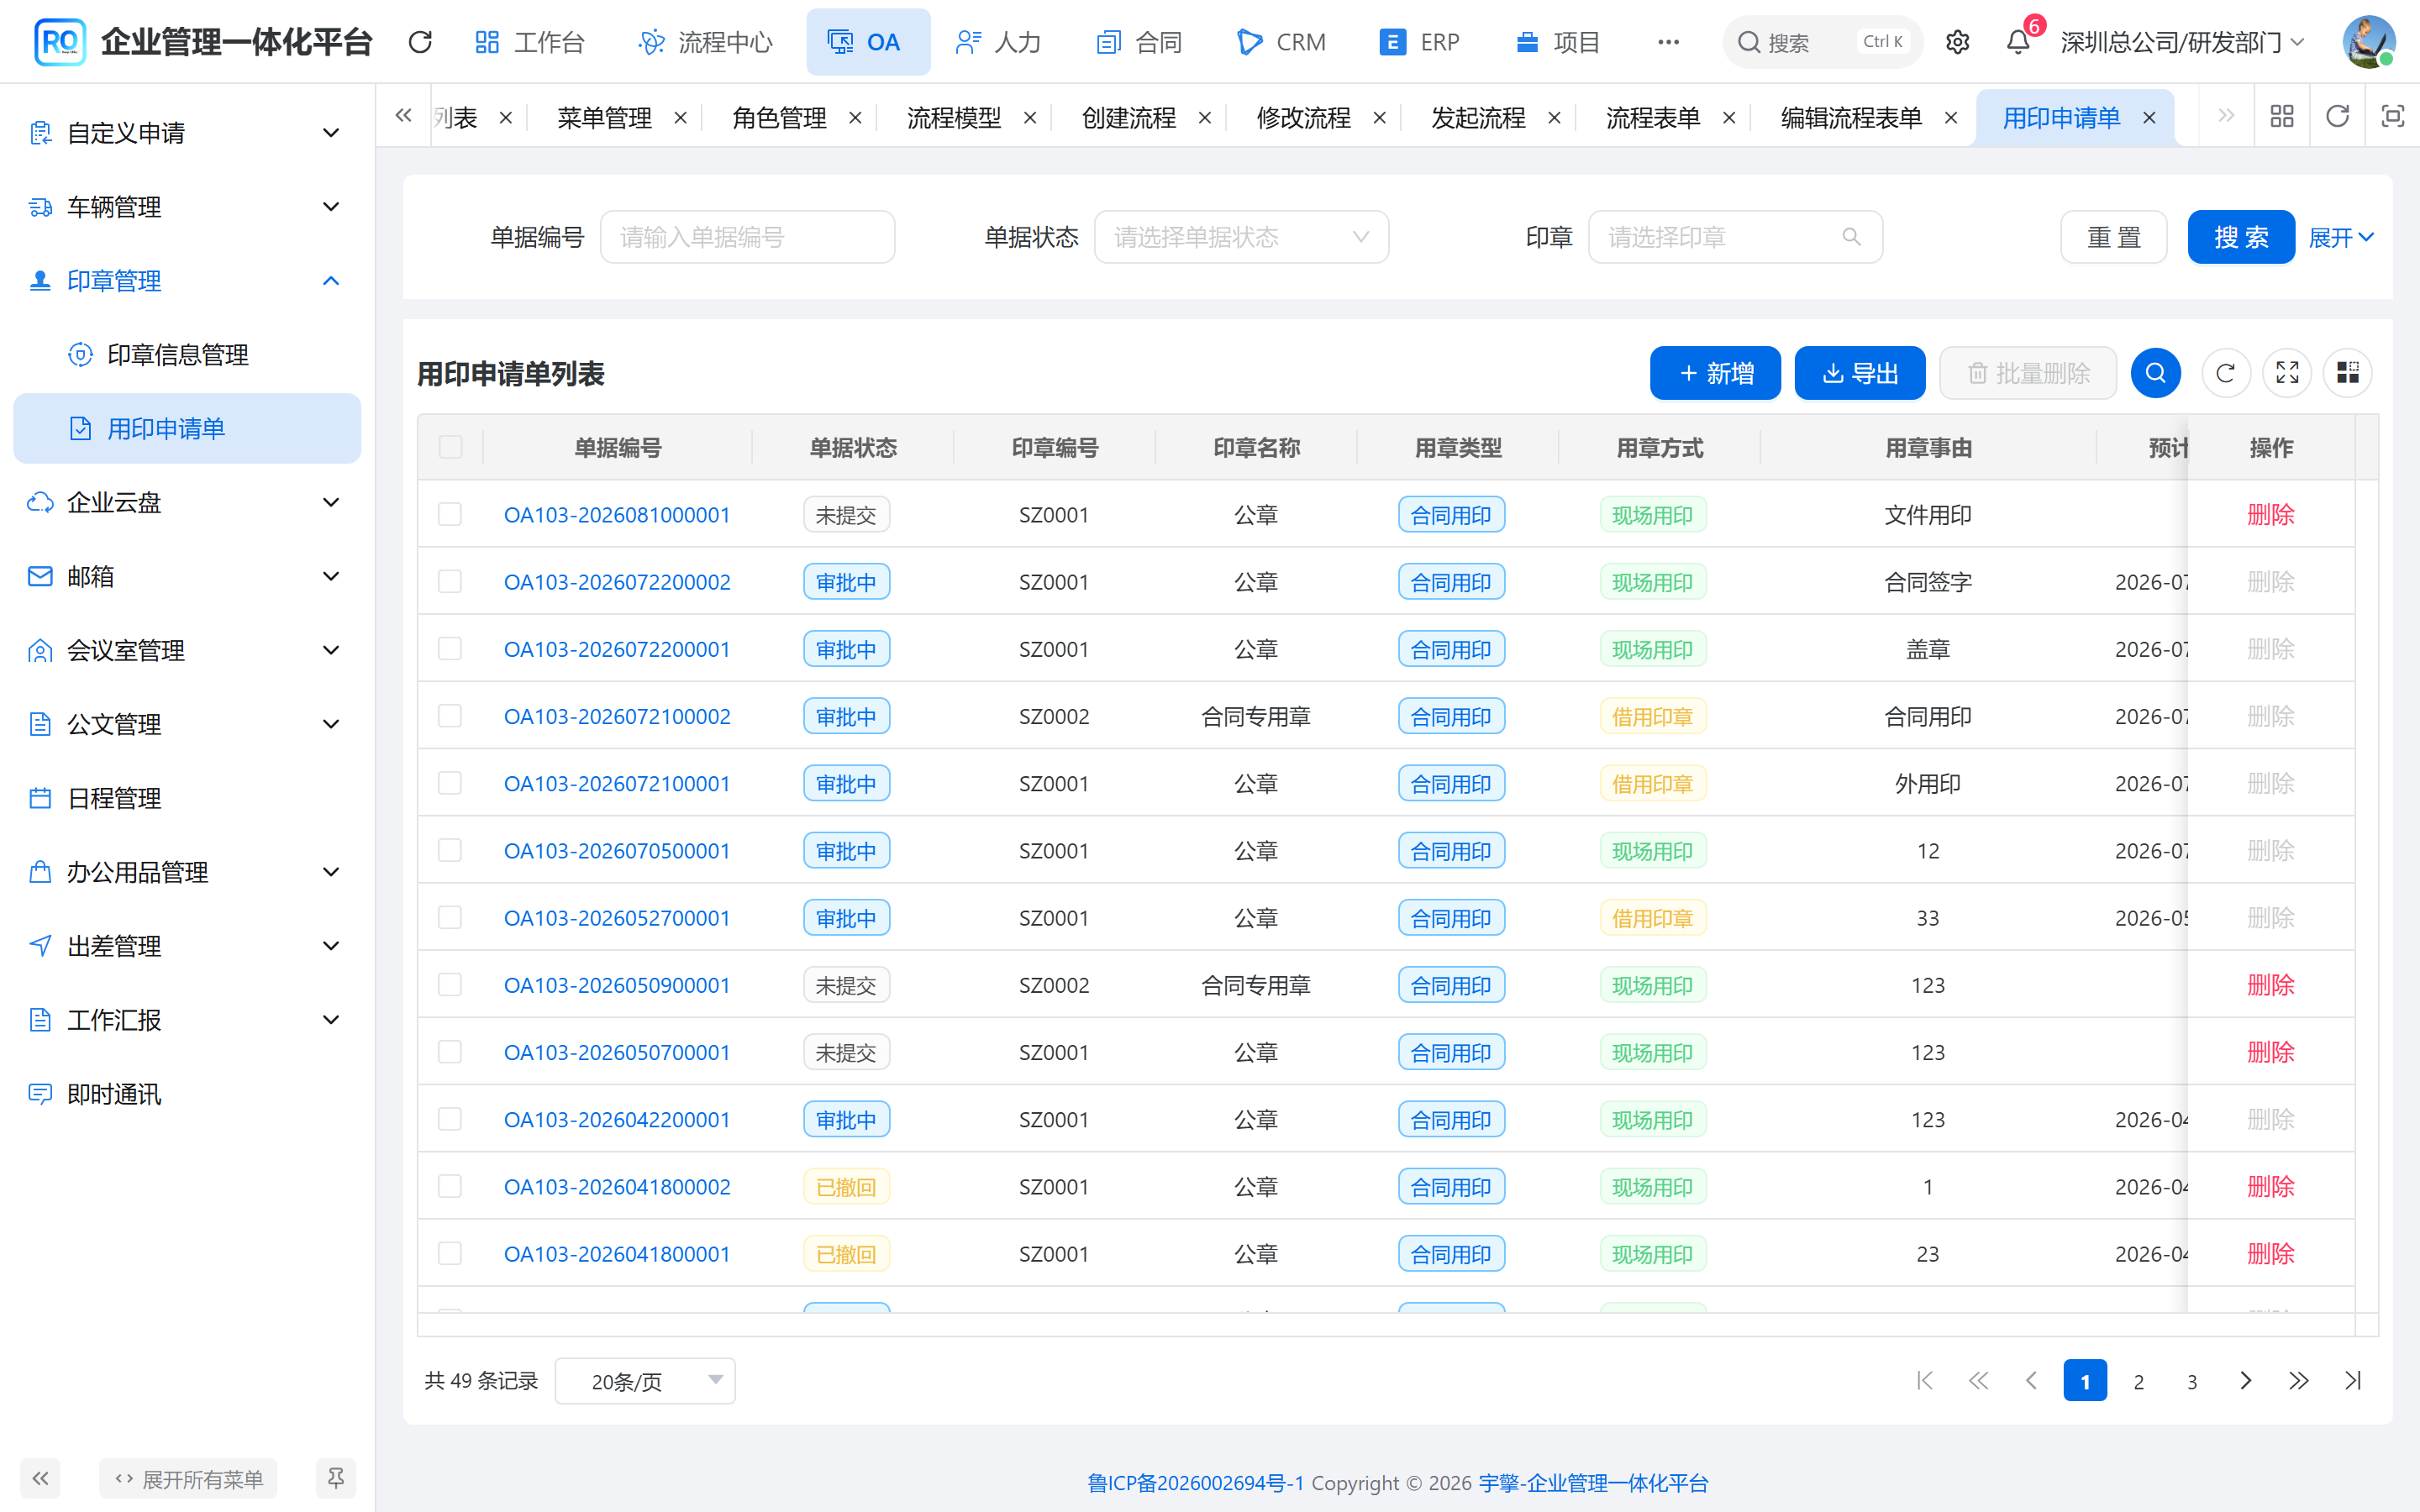Image resolution: width=2420 pixels, height=1512 pixels.
Task: Check row OA103-2026081000001 checkbox
Action: pyautogui.click(x=450, y=514)
